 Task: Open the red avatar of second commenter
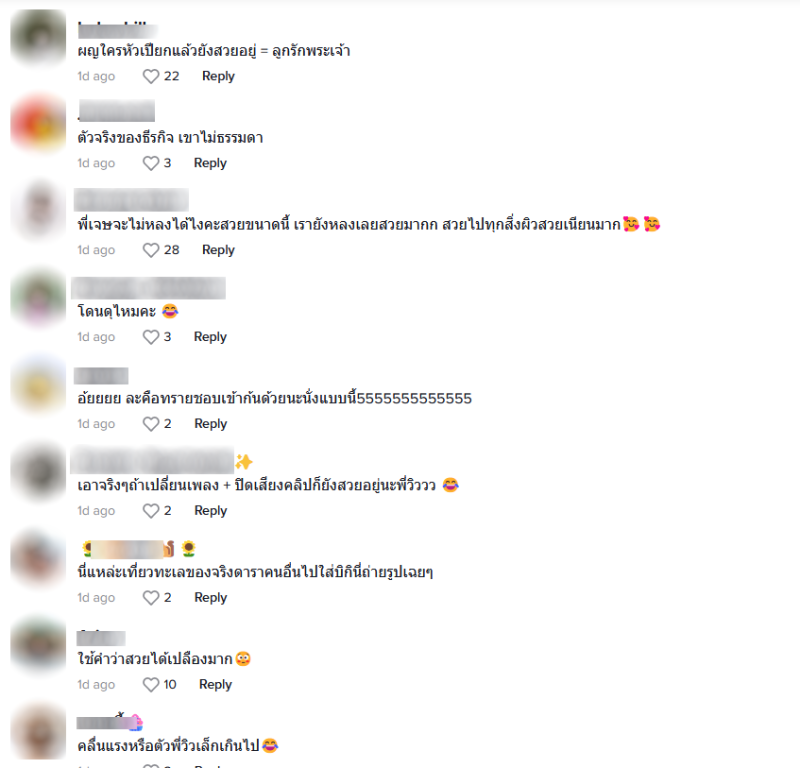pyautogui.click(x=38, y=123)
